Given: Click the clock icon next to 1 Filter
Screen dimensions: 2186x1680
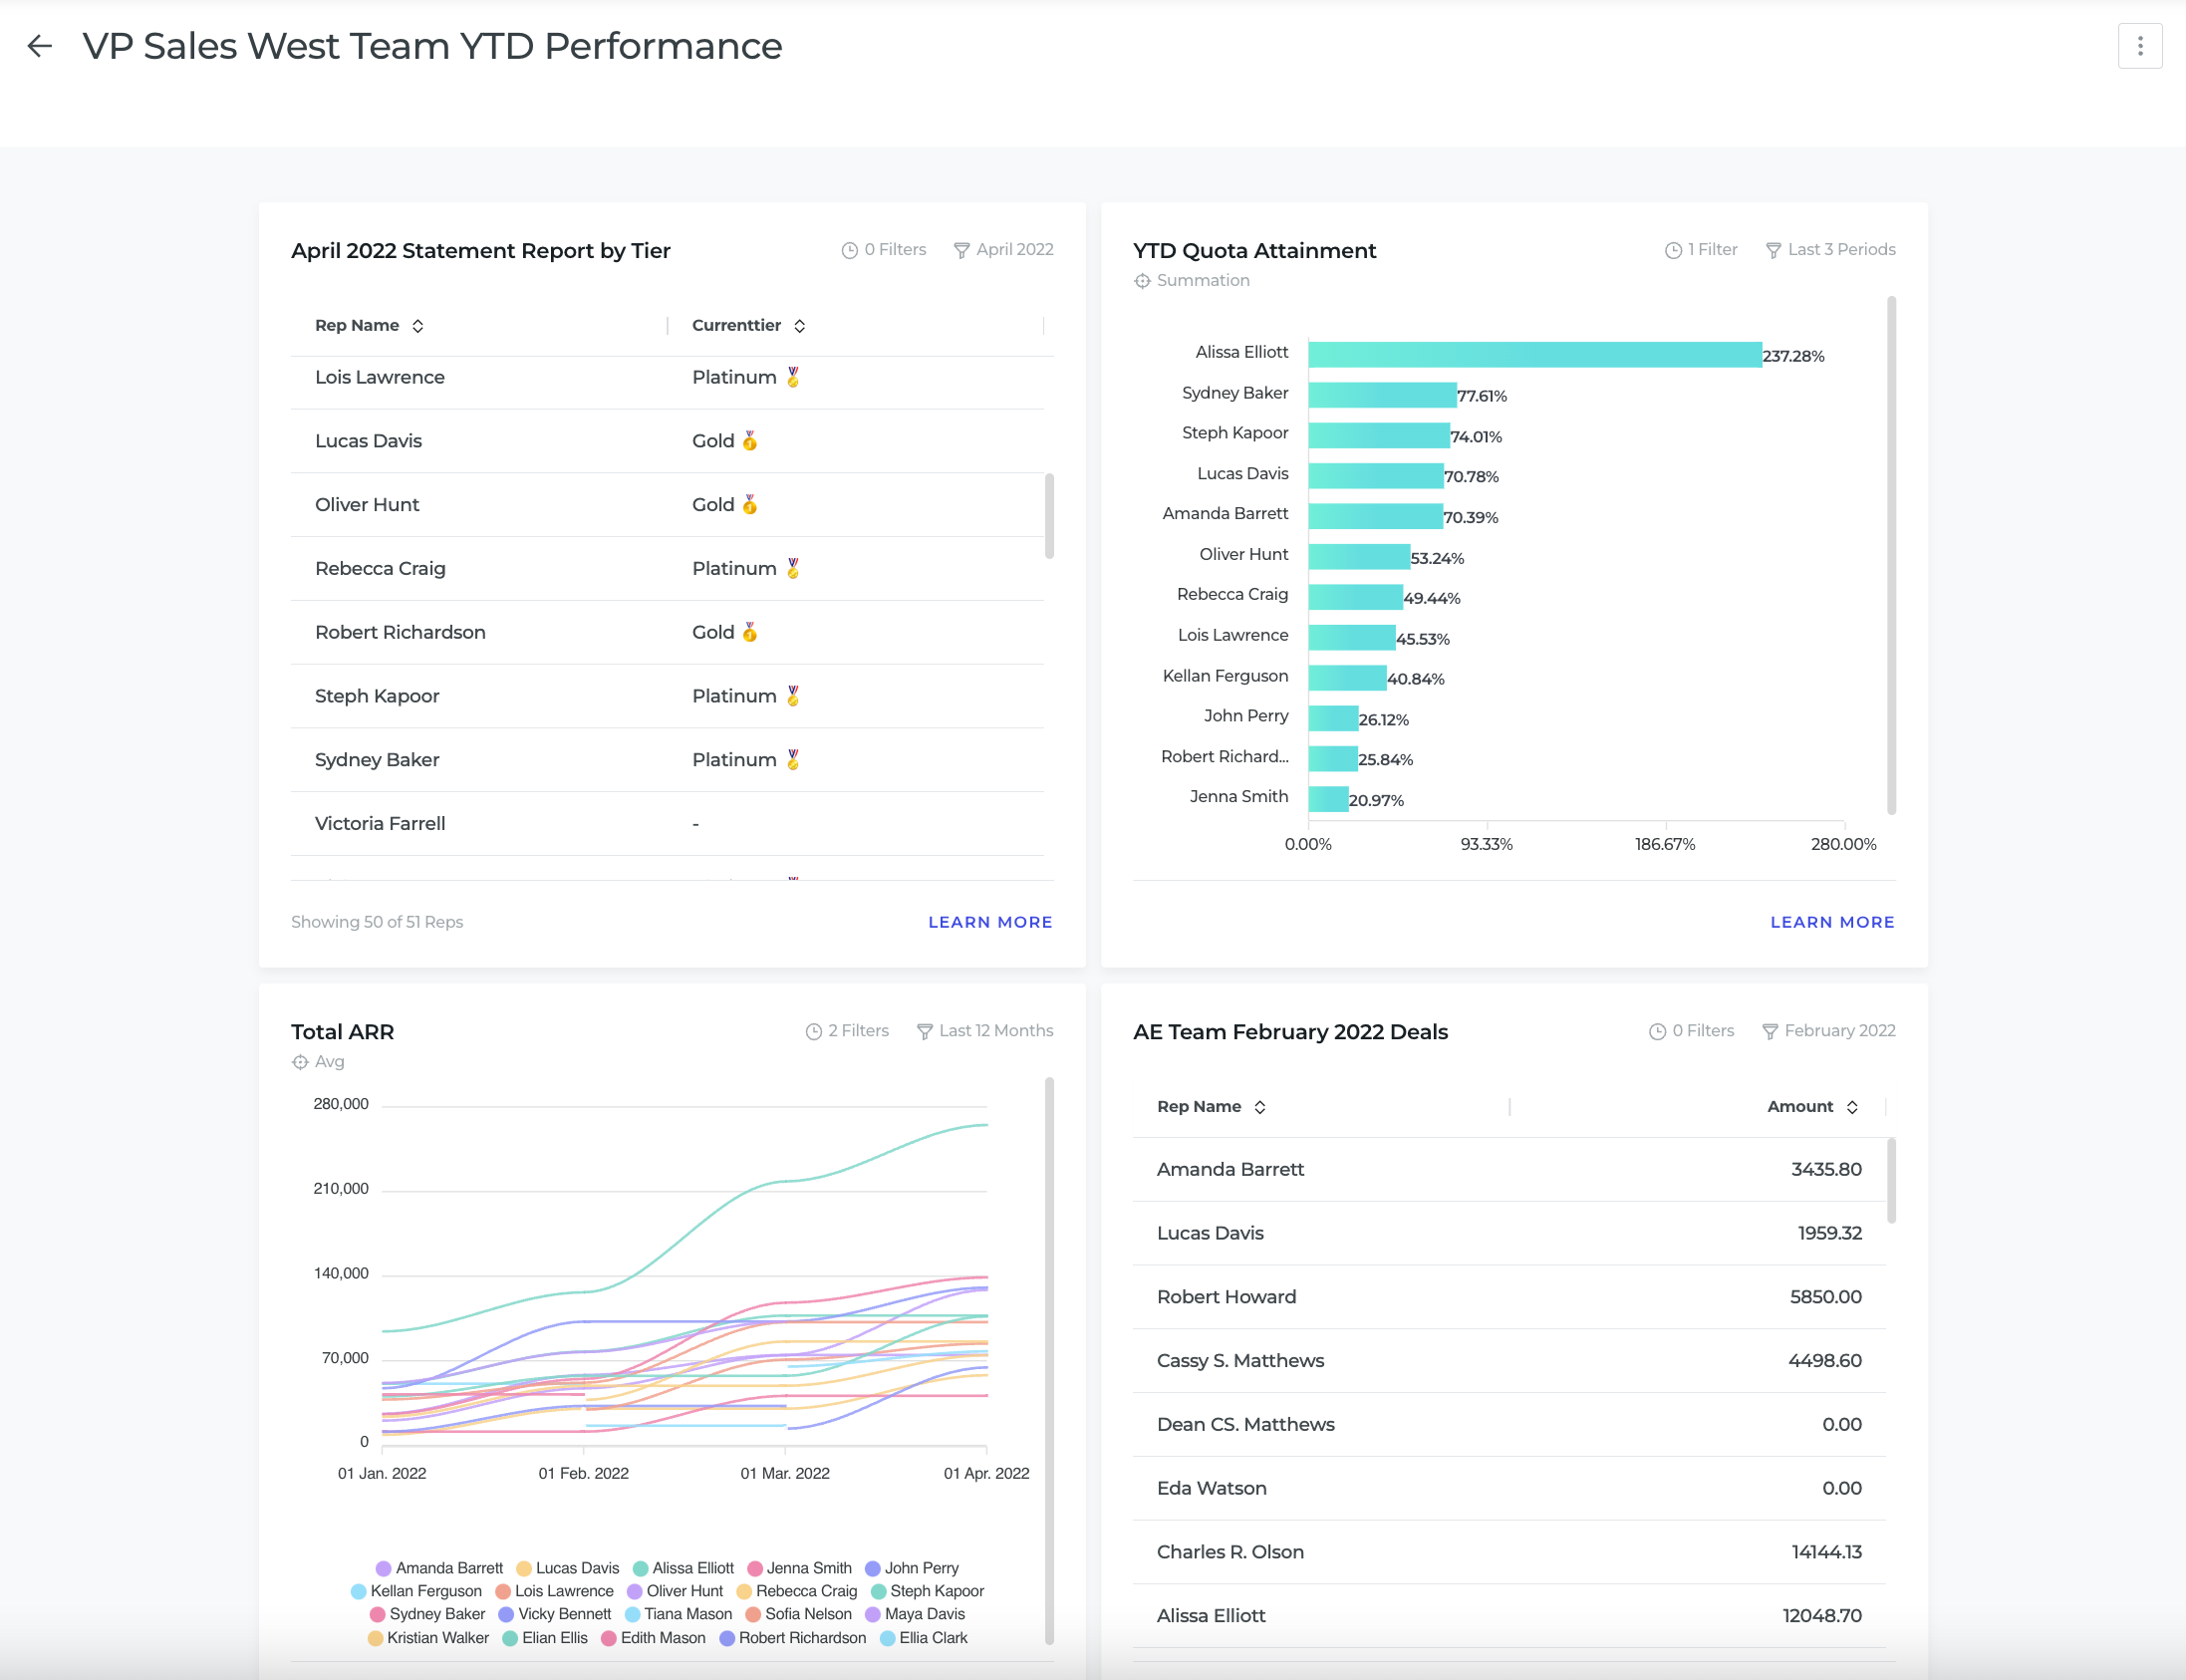Looking at the screenshot, I should click(1672, 250).
